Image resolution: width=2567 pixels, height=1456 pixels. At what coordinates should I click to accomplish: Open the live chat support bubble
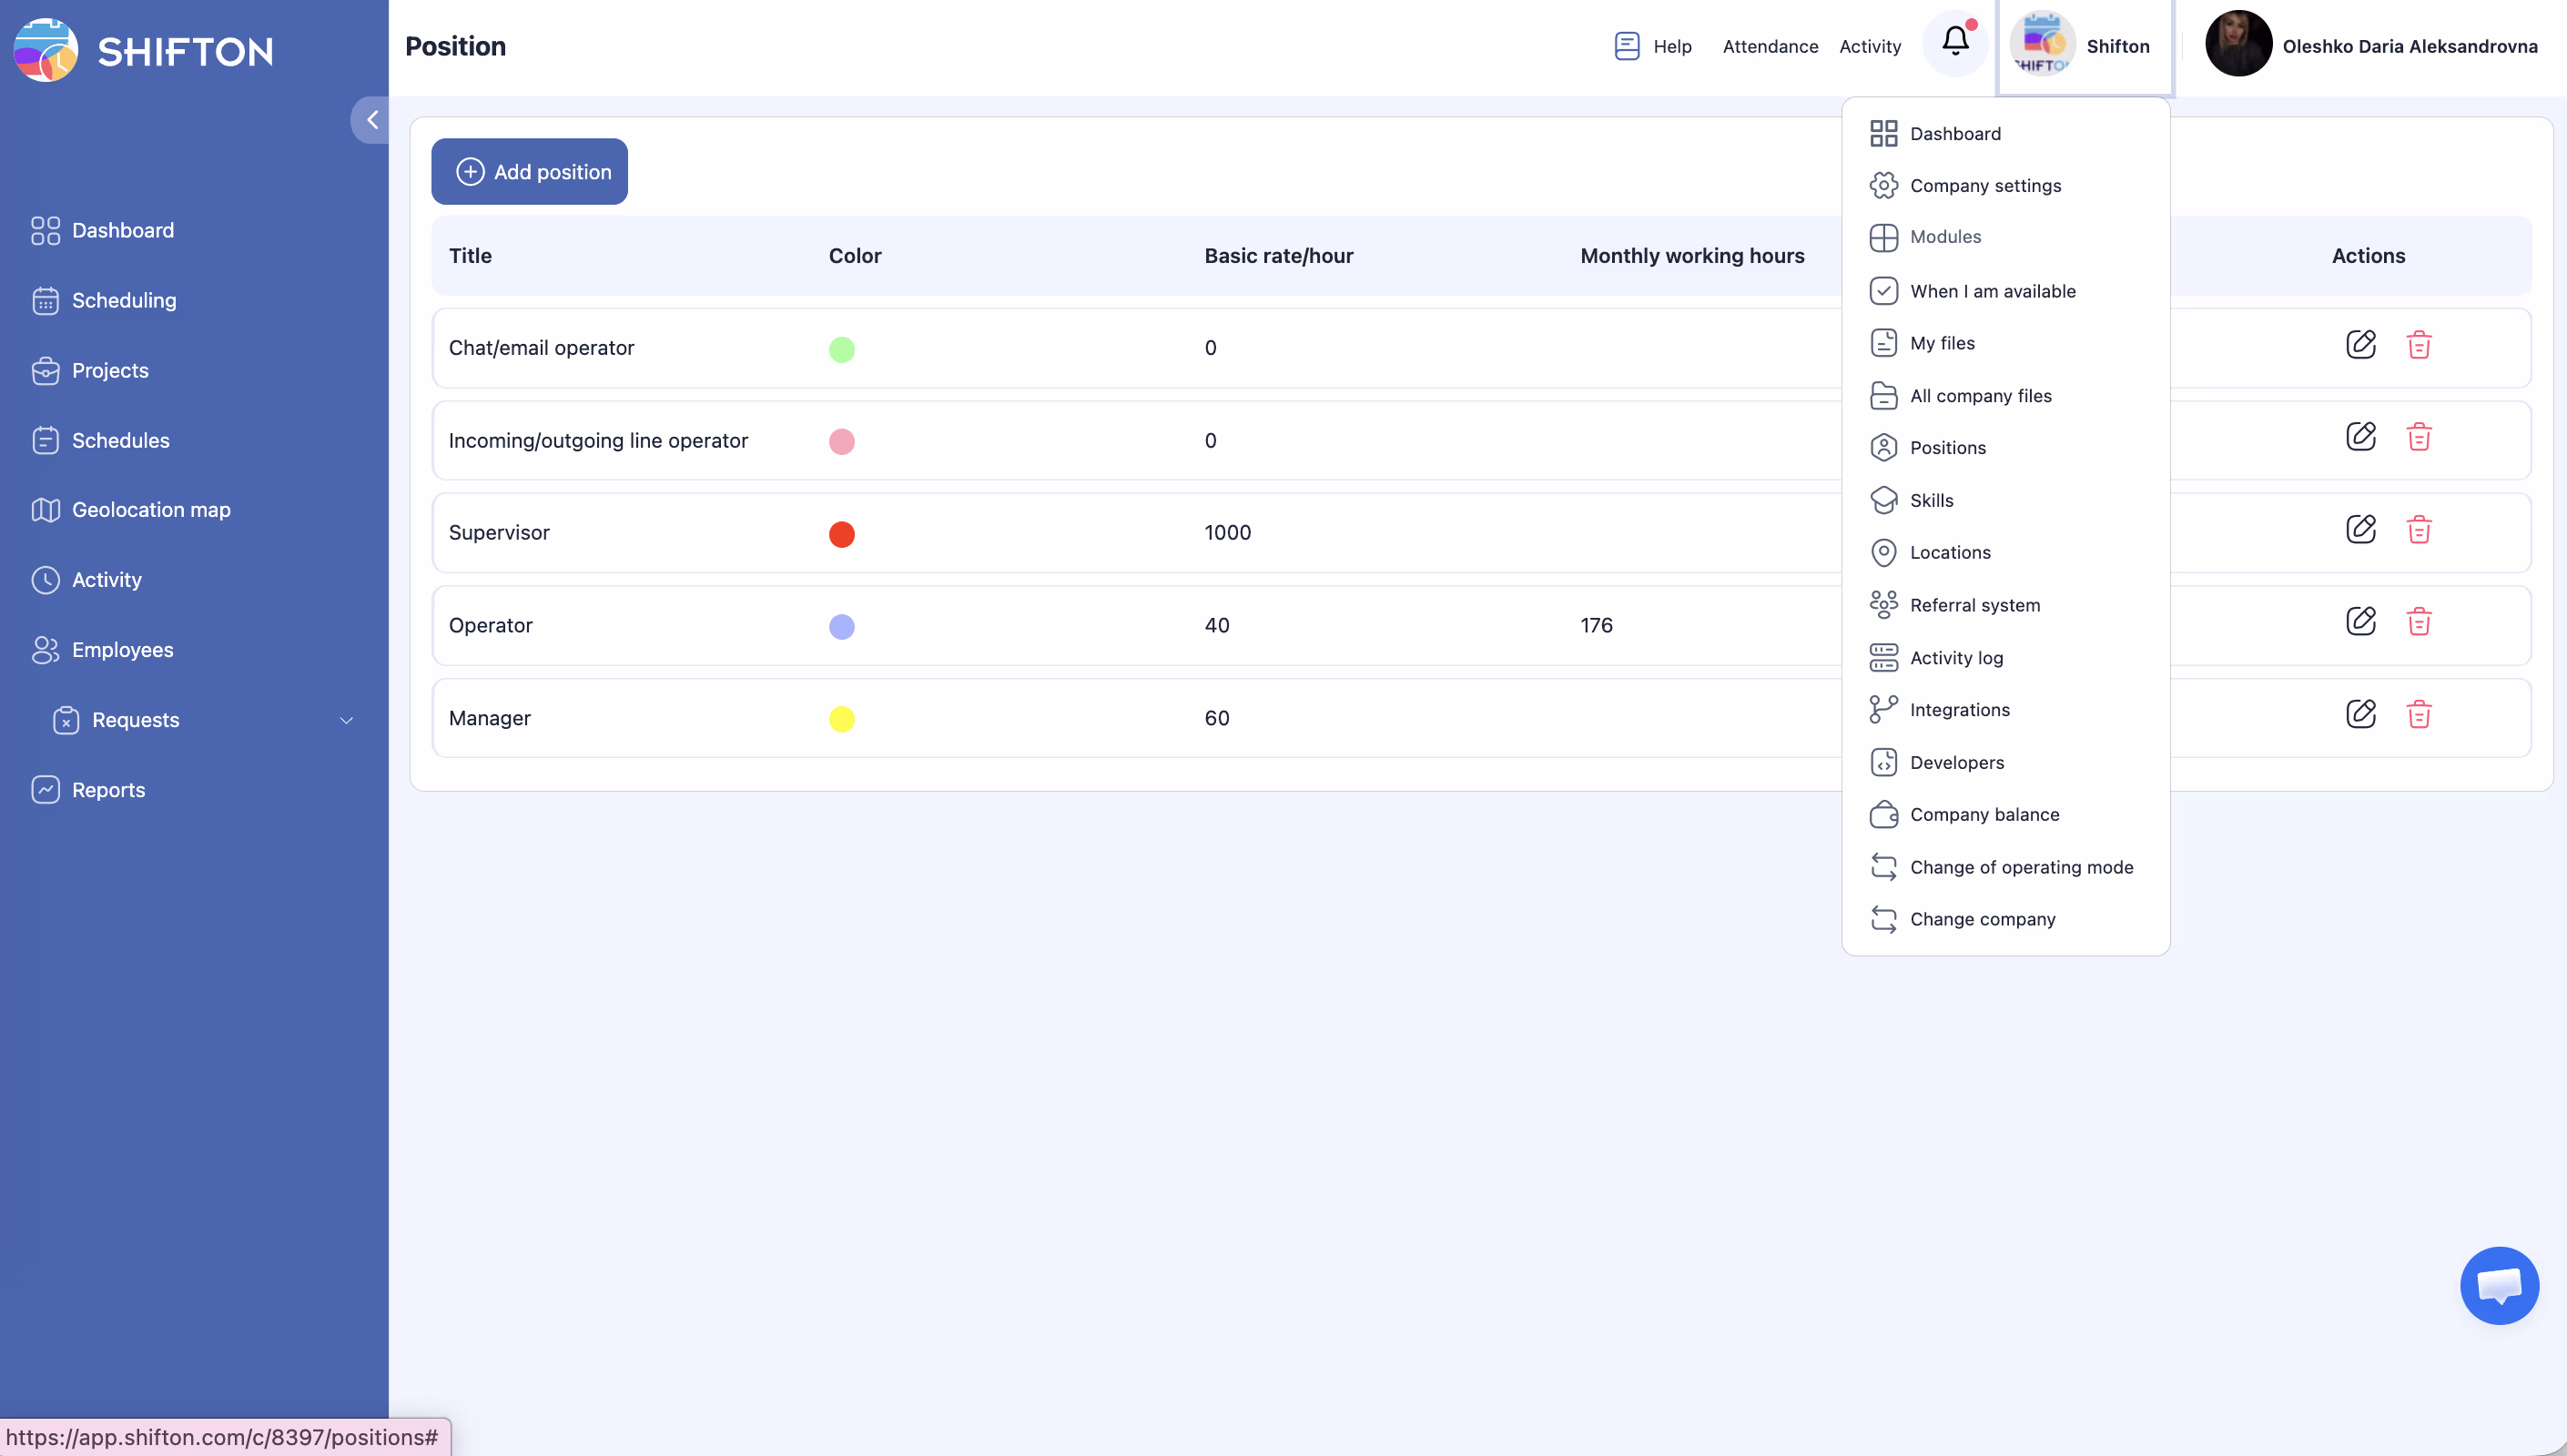2498,1285
